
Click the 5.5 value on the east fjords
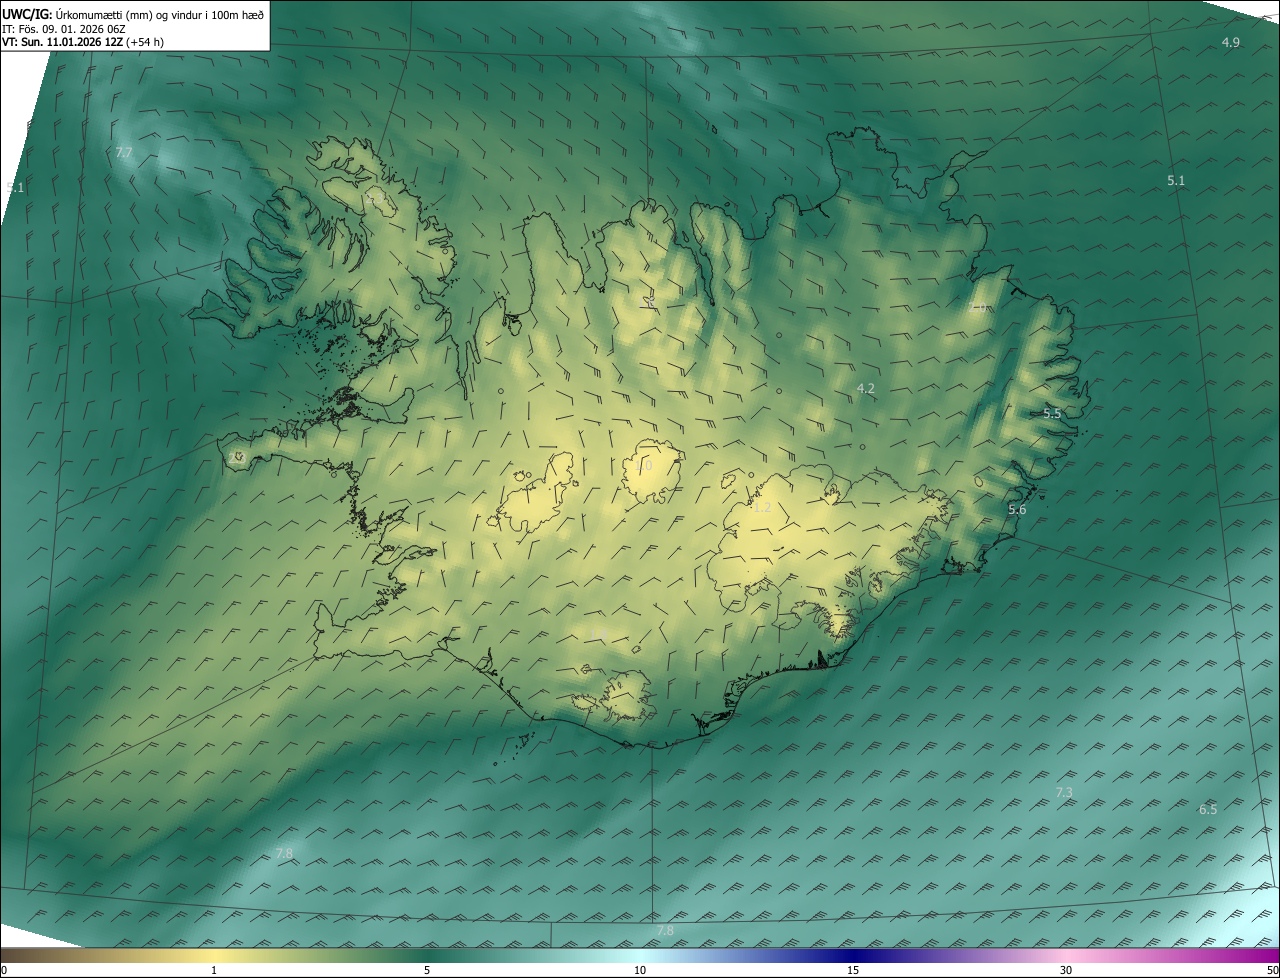(x=1052, y=414)
